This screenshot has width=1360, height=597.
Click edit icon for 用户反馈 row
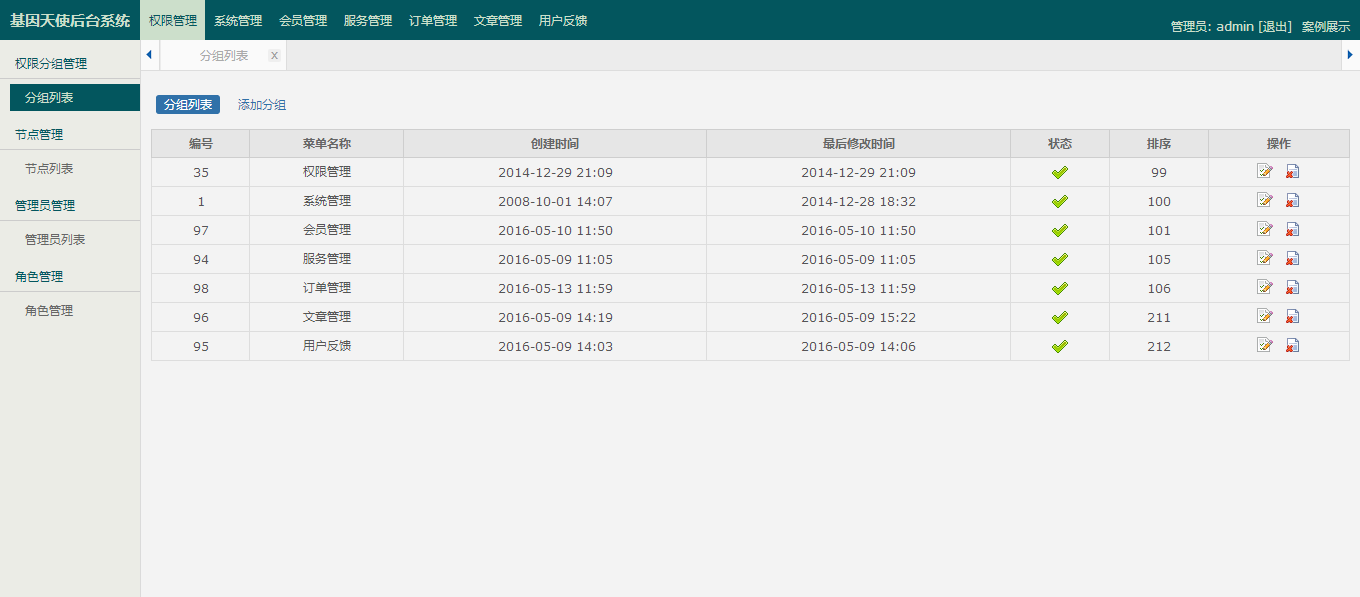click(x=1265, y=345)
